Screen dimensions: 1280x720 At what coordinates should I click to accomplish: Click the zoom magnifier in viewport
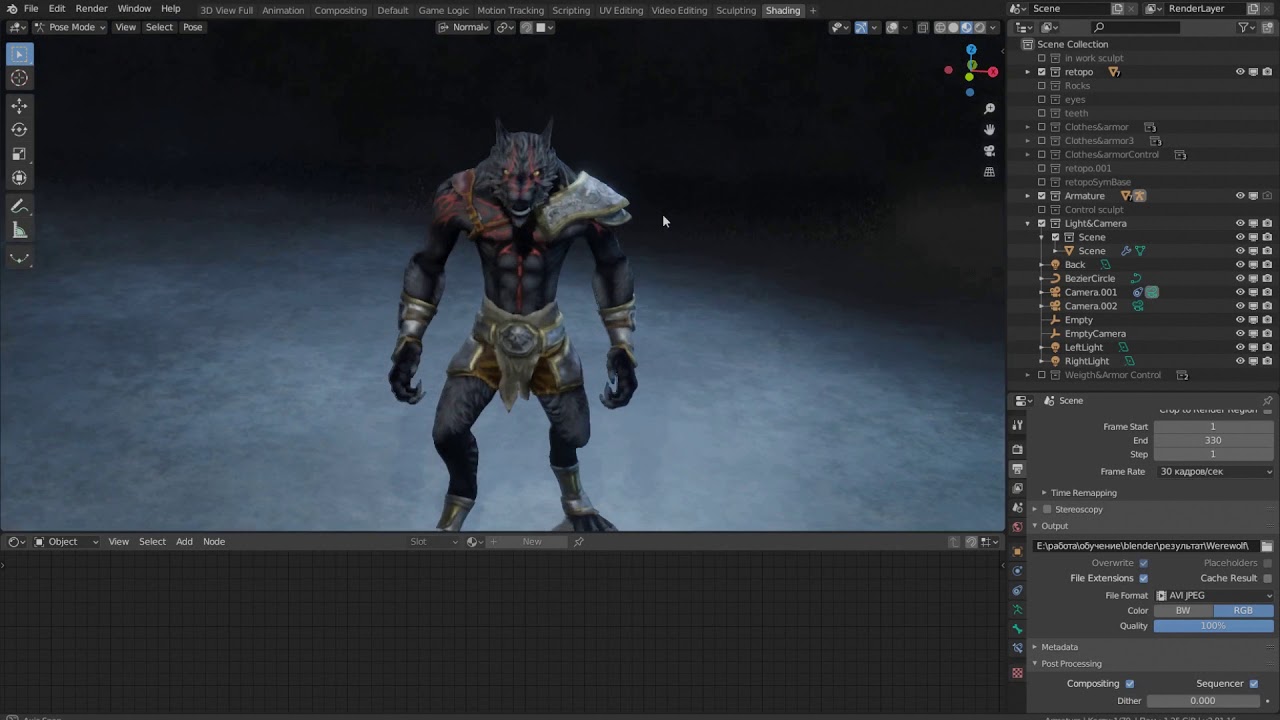(989, 108)
